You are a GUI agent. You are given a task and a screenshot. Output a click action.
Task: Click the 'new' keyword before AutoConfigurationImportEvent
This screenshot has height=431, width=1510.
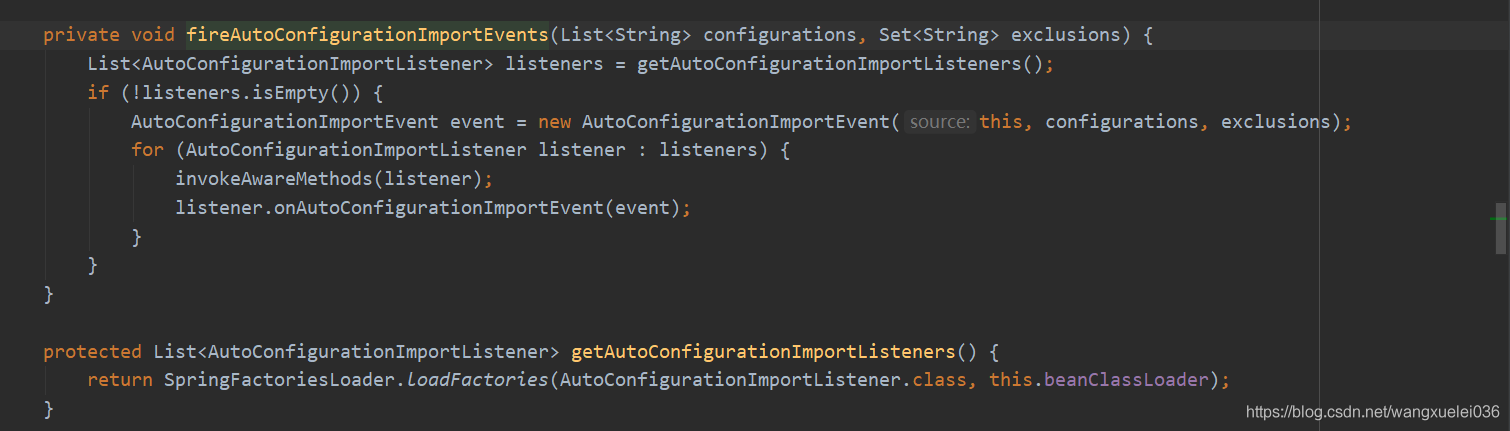pyautogui.click(x=554, y=122)
